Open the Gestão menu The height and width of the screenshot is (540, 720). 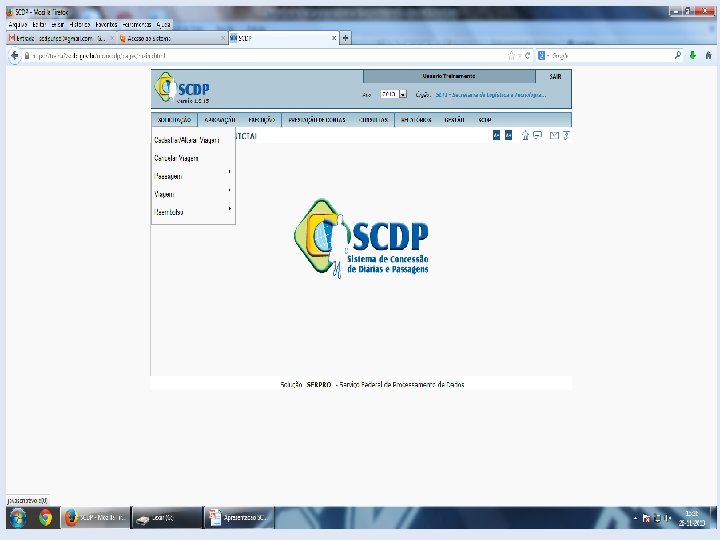tap(454, 119)
